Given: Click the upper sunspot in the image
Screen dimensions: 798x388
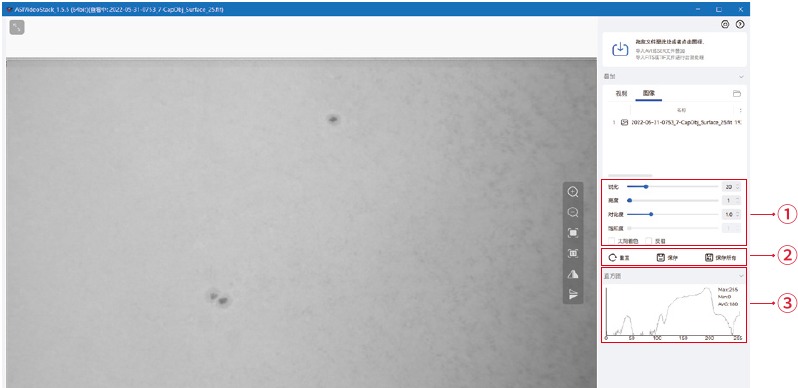Looking at the screenshot, I should pos(333,120).
